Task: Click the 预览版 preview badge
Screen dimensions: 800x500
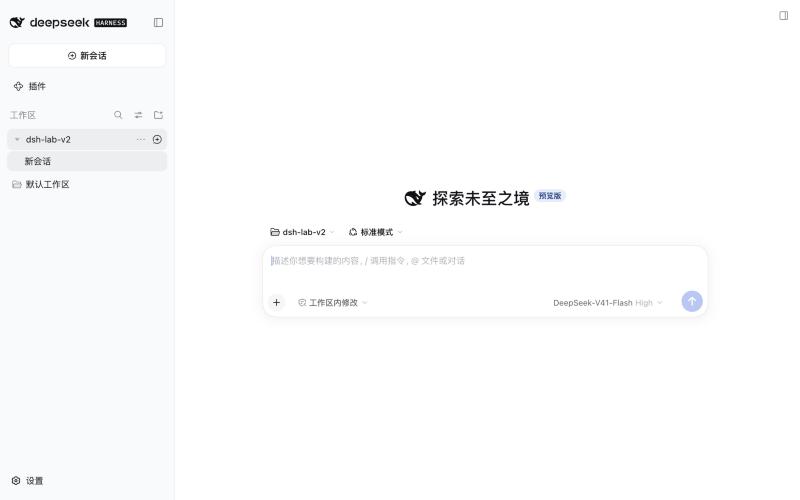Action: point(550,196)
